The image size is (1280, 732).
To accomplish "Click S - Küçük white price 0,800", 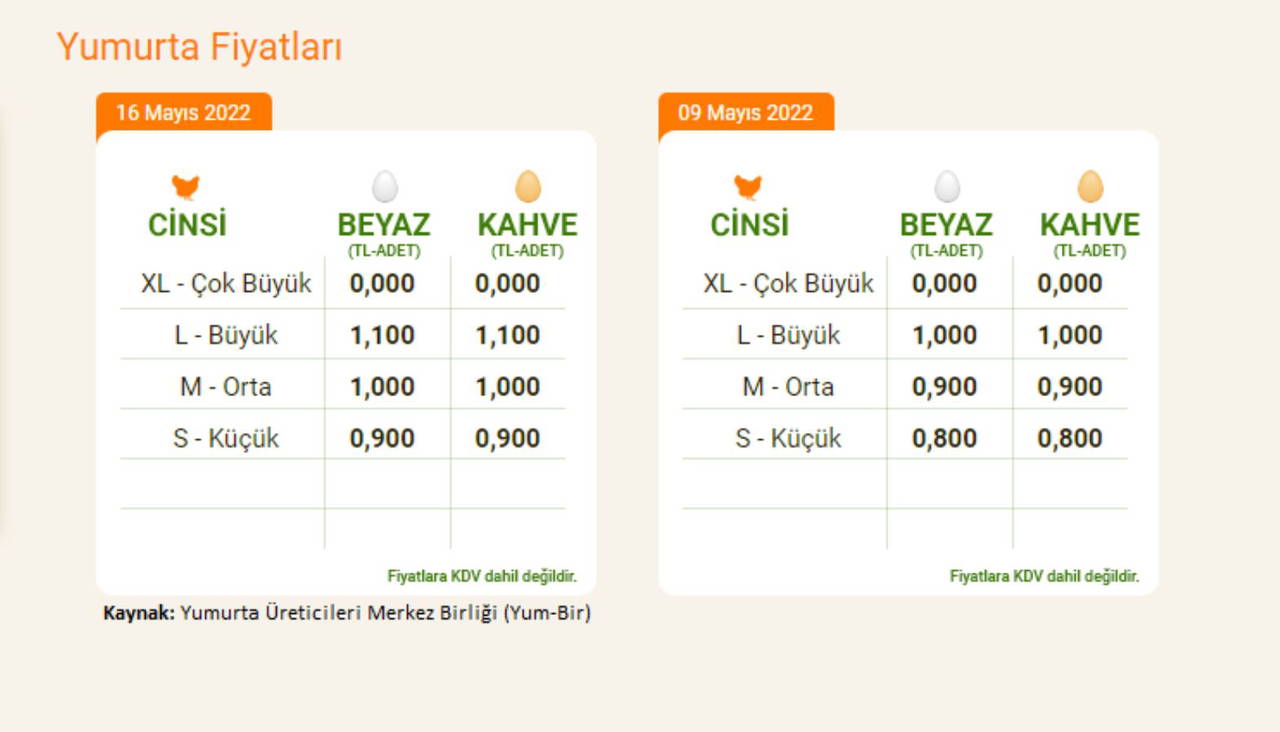I will coord(944,439).
